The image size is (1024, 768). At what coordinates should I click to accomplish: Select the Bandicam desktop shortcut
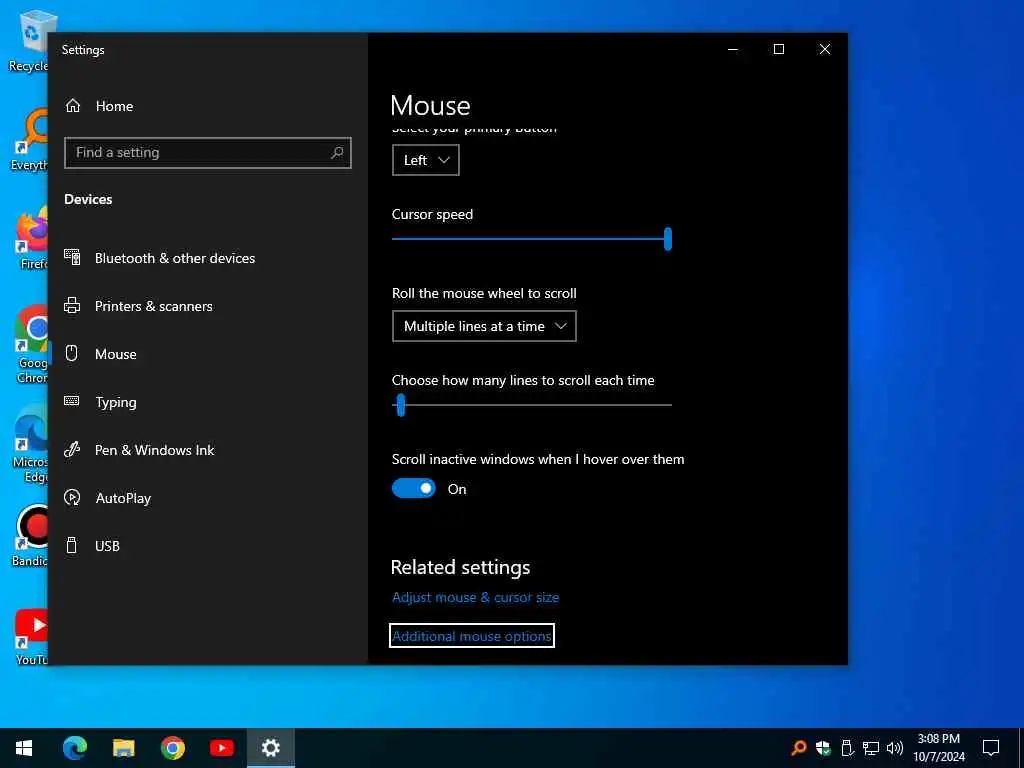(30, 536)
